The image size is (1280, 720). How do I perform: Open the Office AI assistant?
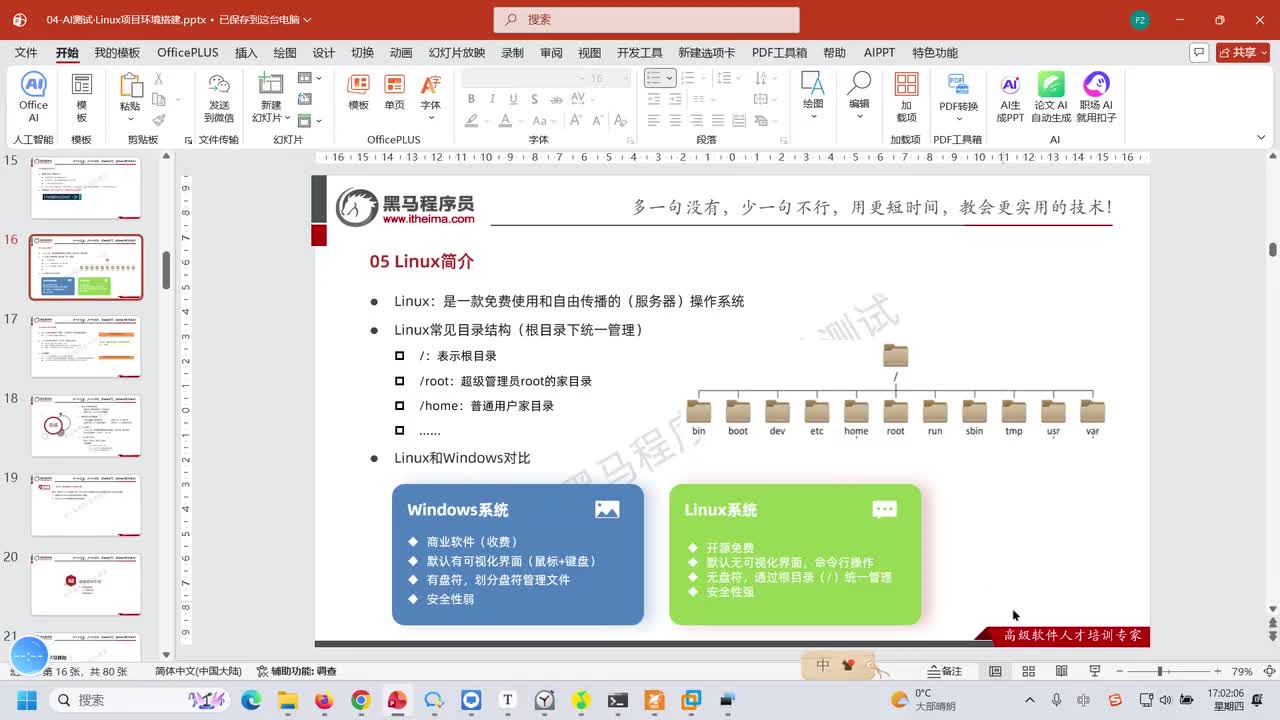[33, 97]
